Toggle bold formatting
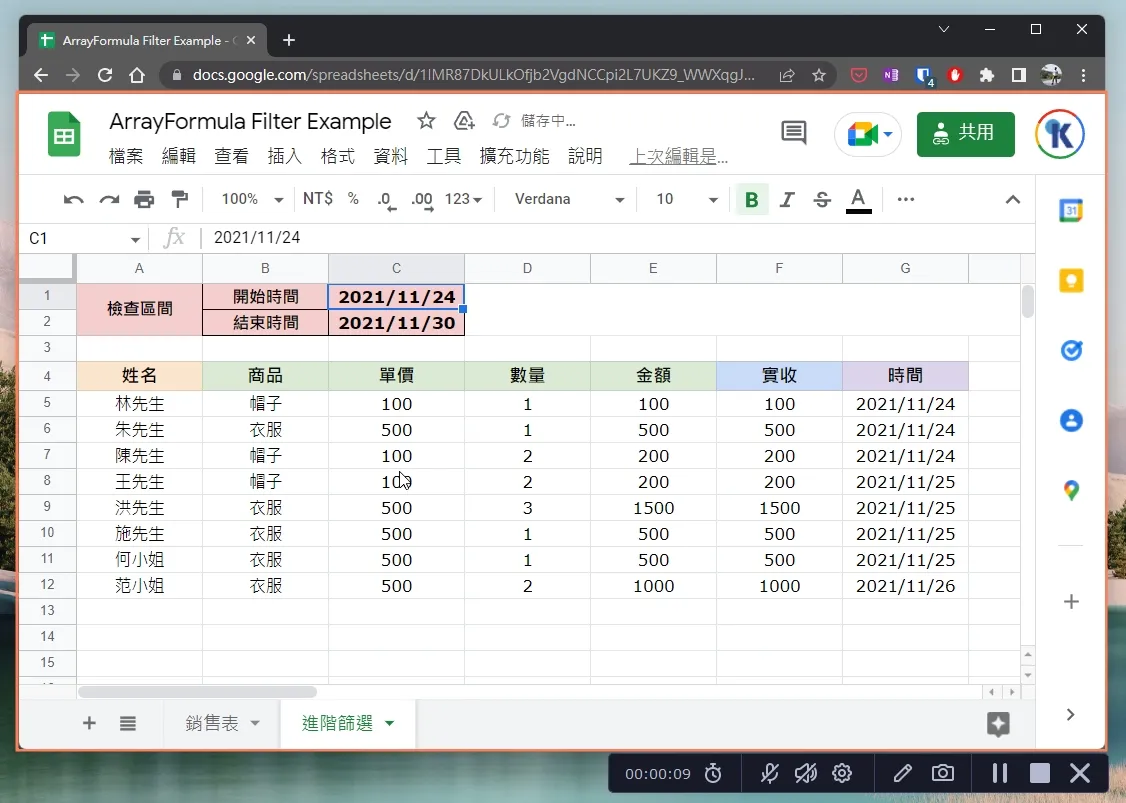1126x803 pixels. click(751, 200)
